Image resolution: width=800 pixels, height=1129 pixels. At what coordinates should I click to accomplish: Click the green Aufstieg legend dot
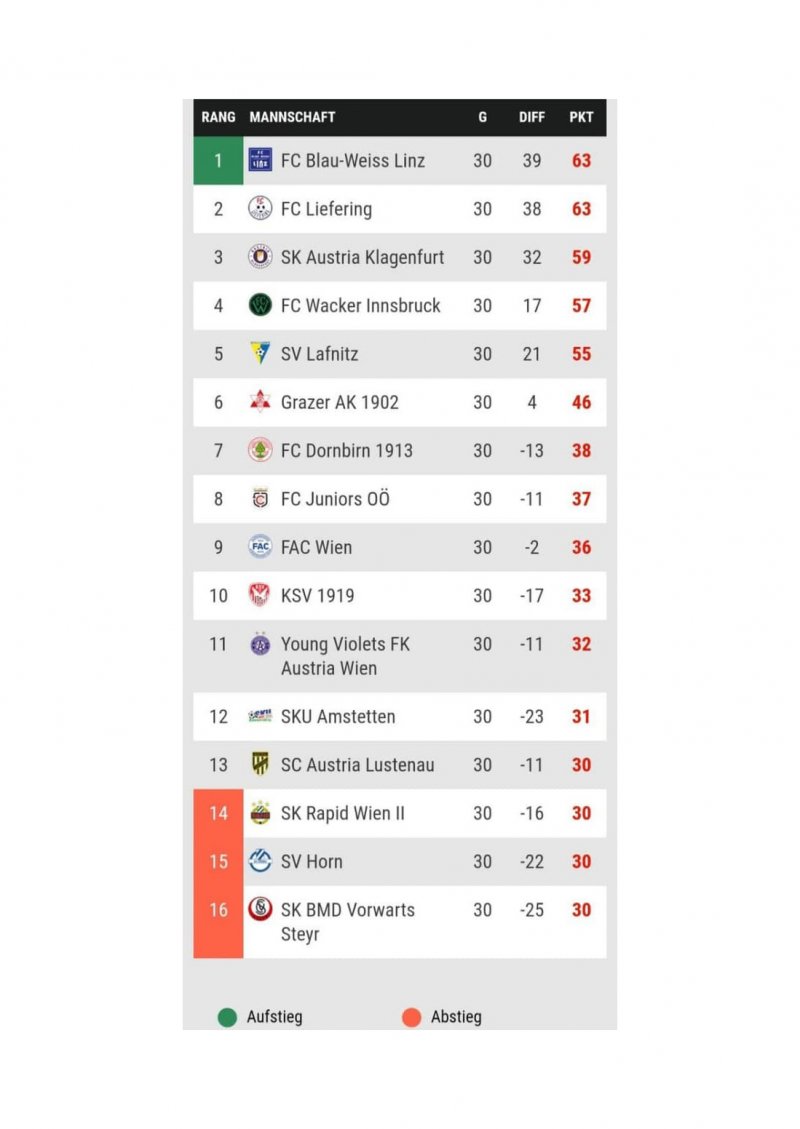coord(227,1018)
